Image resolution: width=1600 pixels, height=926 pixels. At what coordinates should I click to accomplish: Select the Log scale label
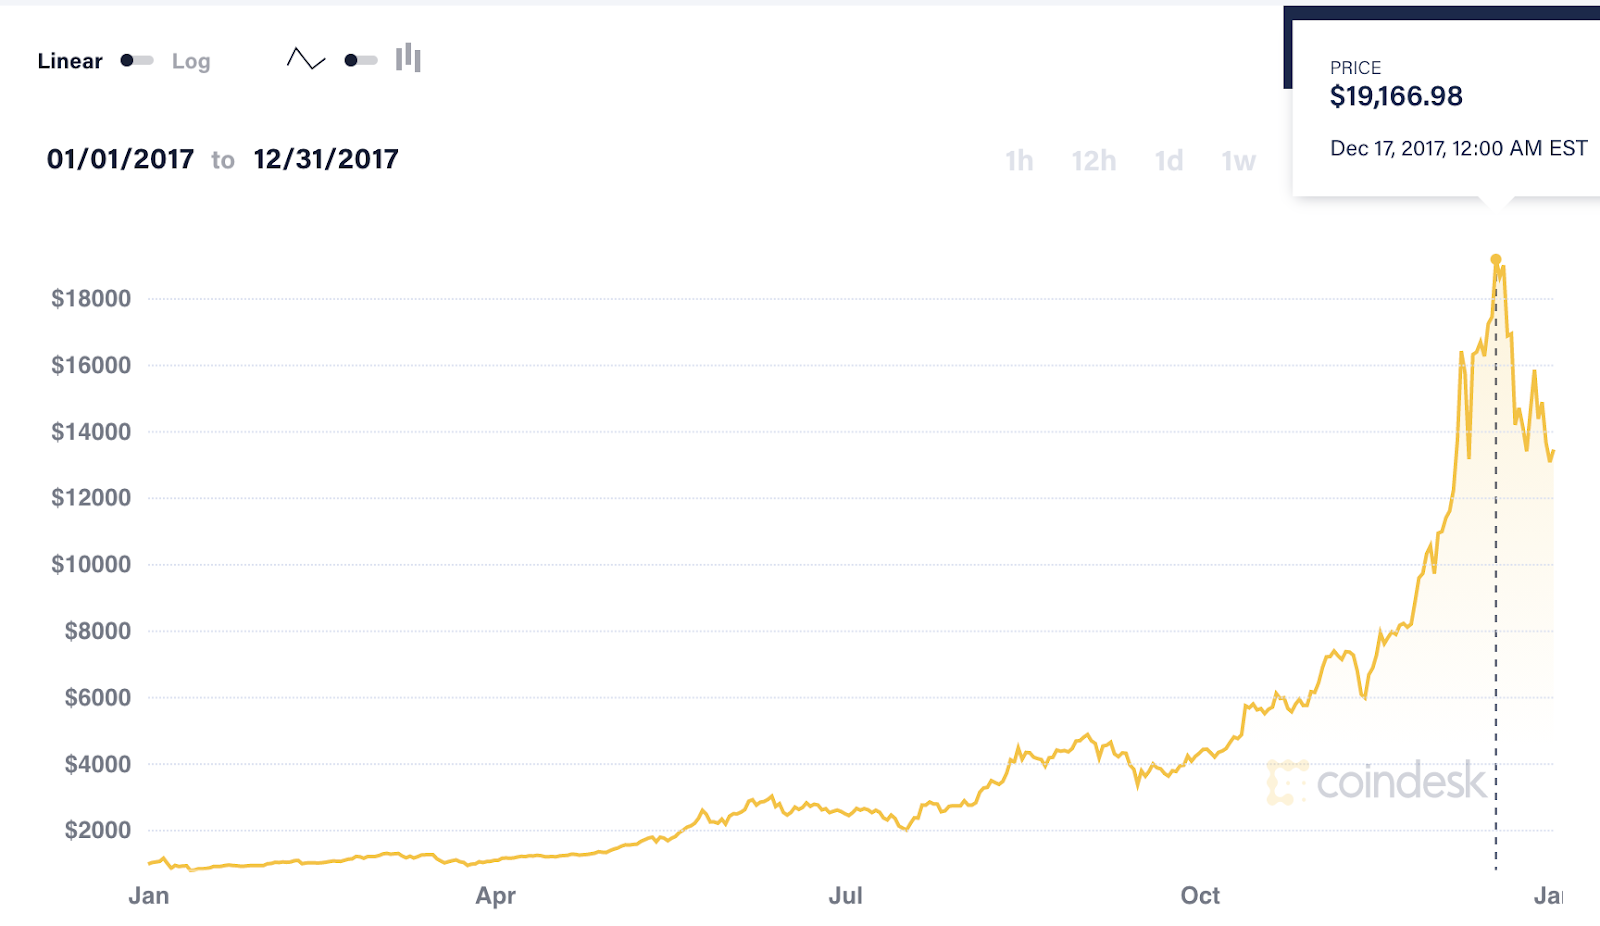tap(191, 62)
